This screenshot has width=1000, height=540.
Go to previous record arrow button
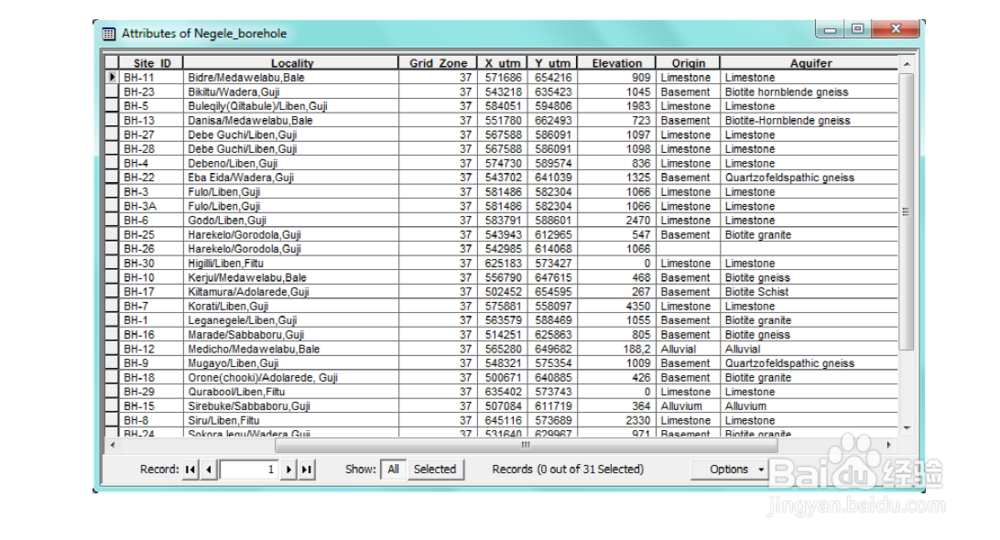click(209, 469)
